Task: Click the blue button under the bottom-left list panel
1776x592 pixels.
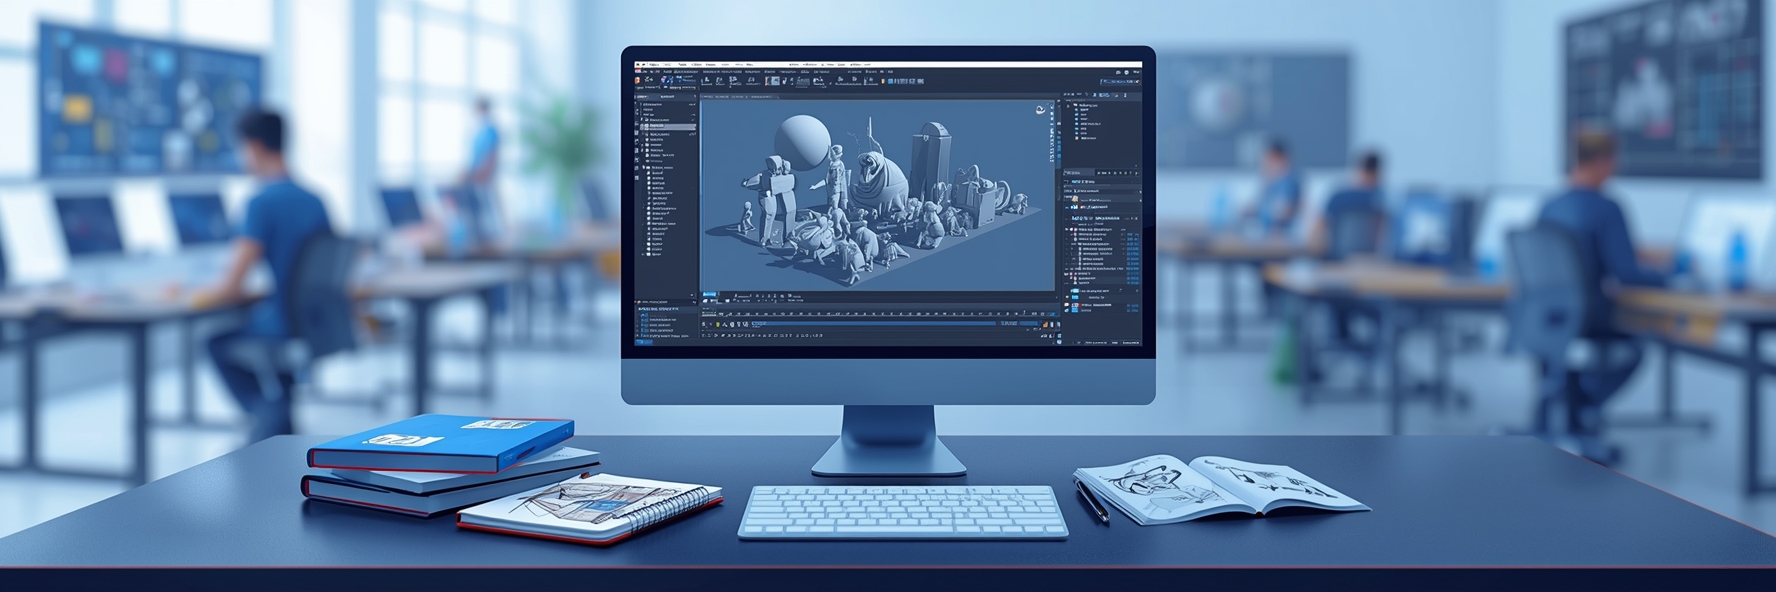Action: (643, 342)
